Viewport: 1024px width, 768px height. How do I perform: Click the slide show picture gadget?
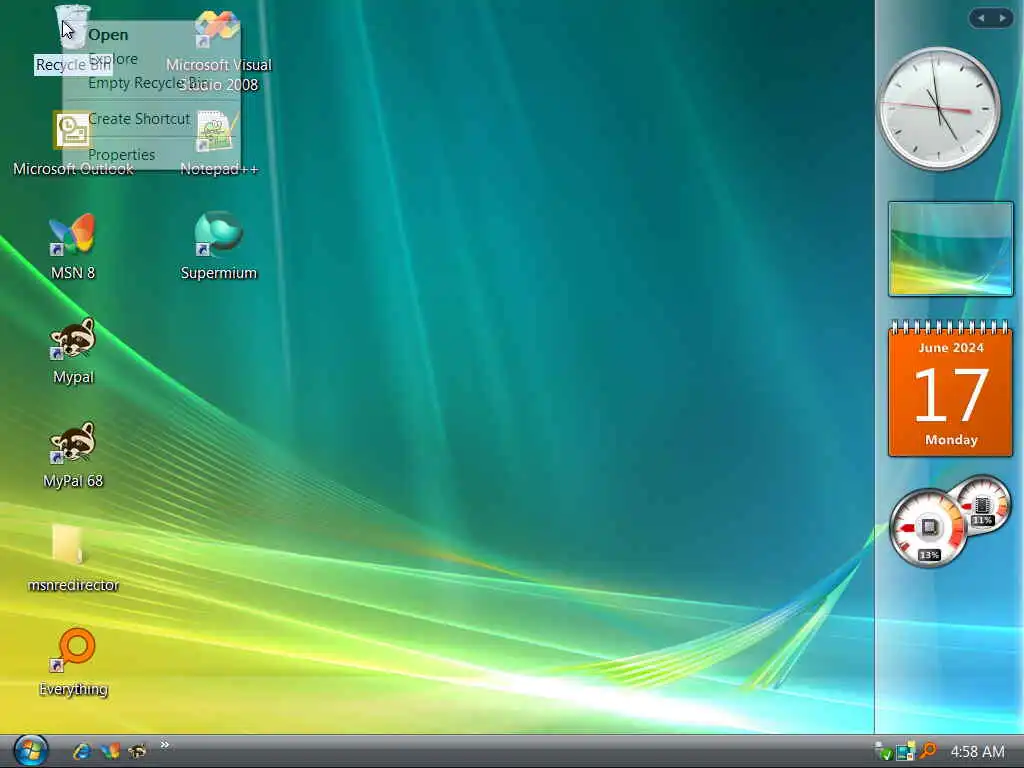pos(950,249)
